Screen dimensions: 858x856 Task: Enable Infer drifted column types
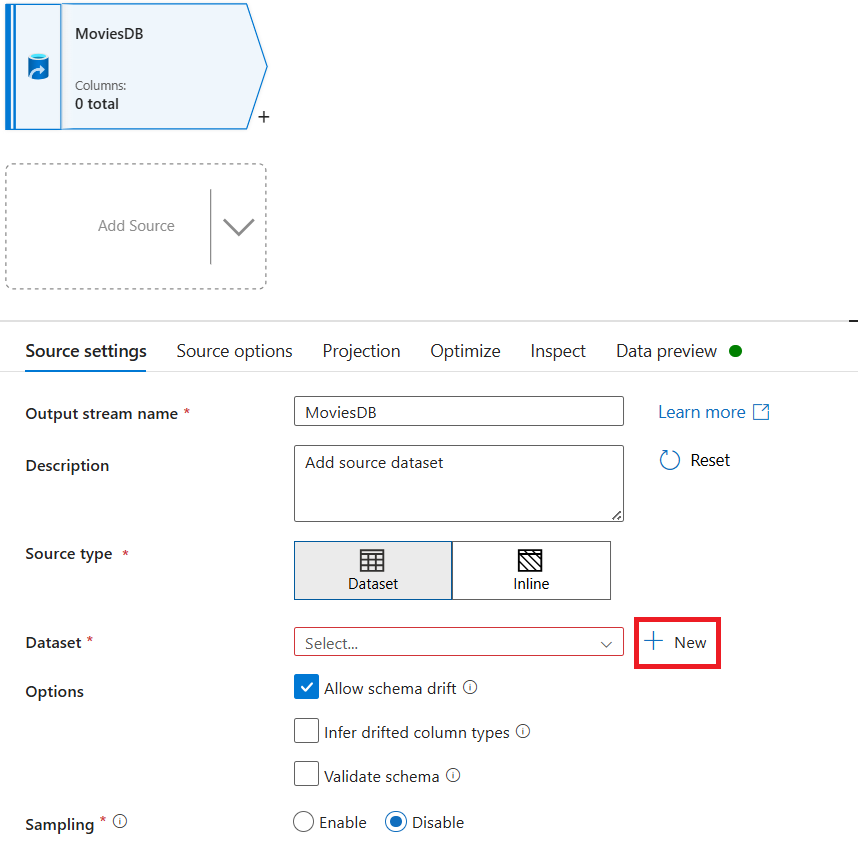307,731
